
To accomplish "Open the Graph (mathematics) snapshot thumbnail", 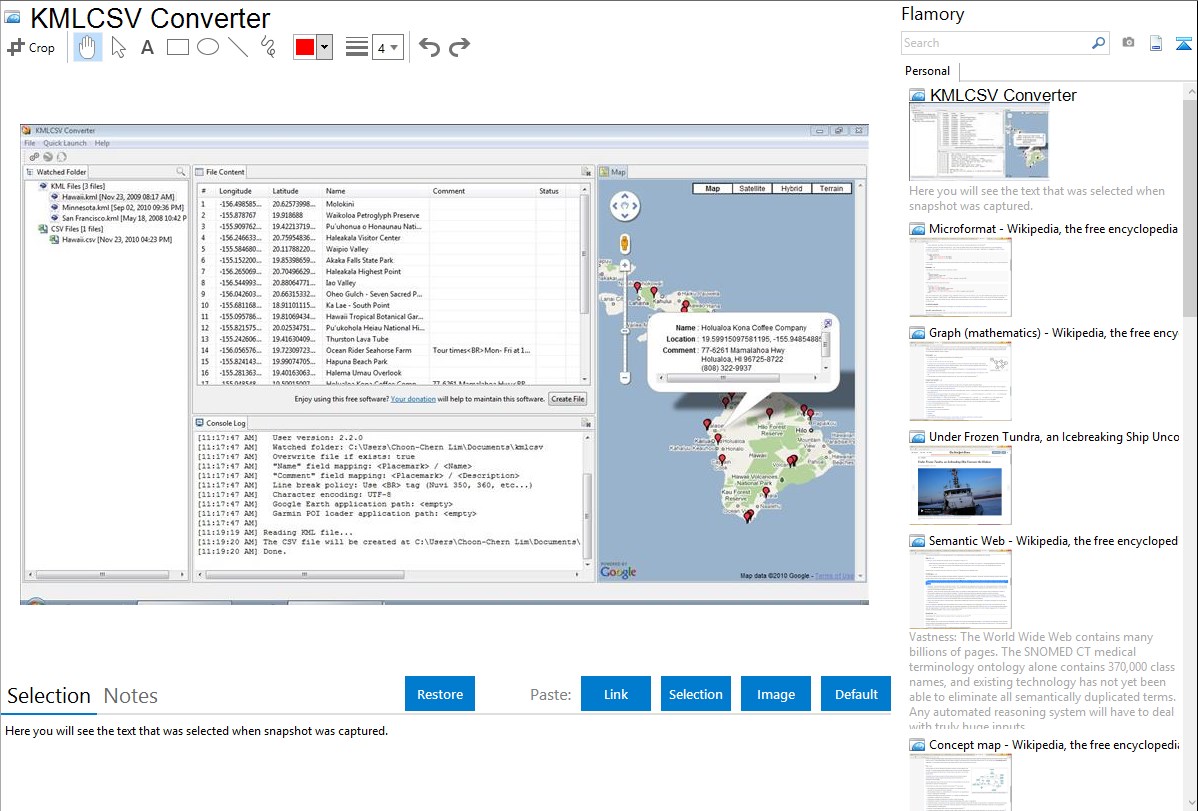I will [960, 381].
